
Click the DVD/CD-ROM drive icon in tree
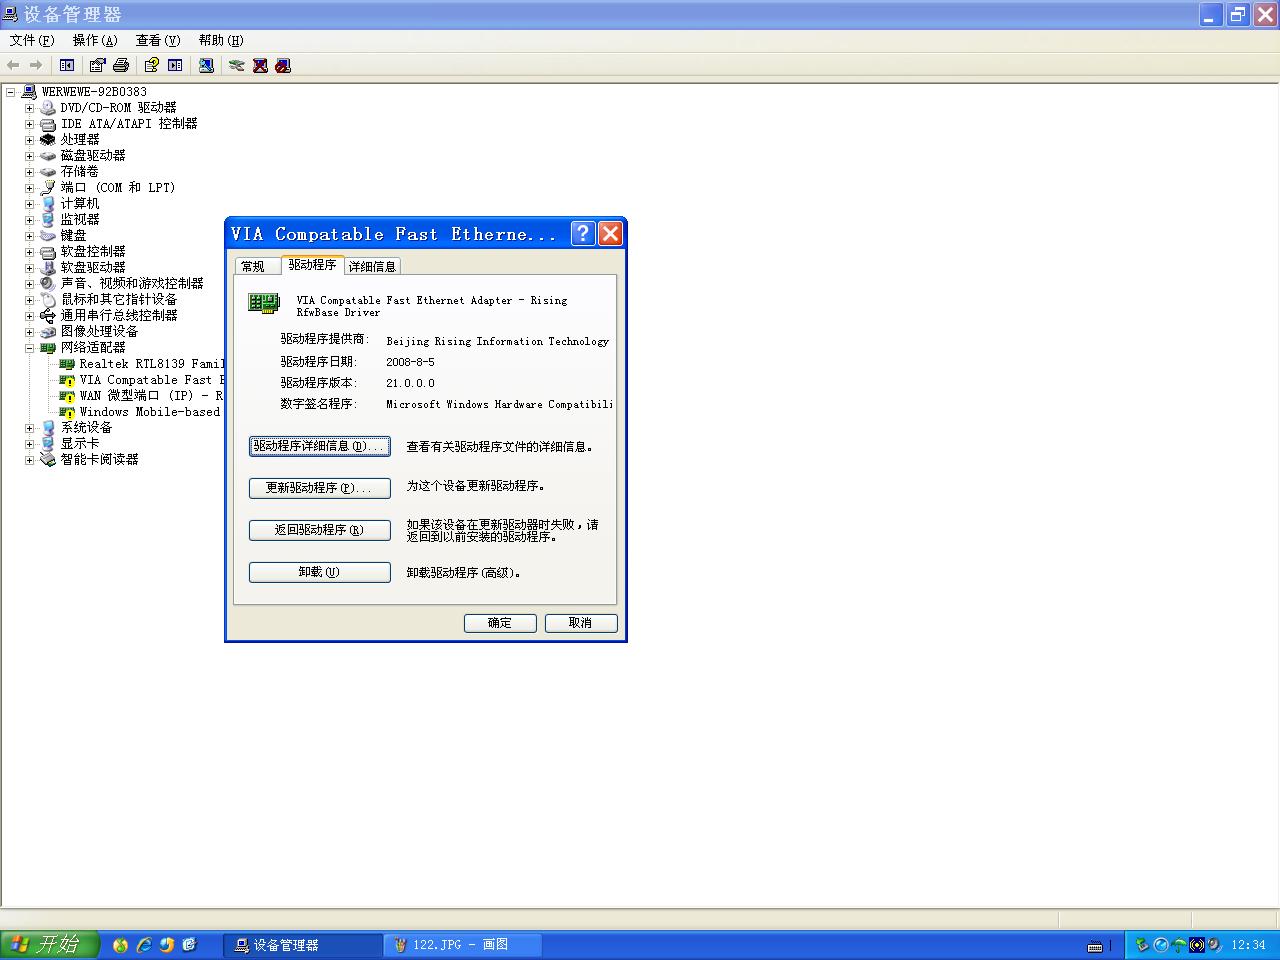point(47,107)
